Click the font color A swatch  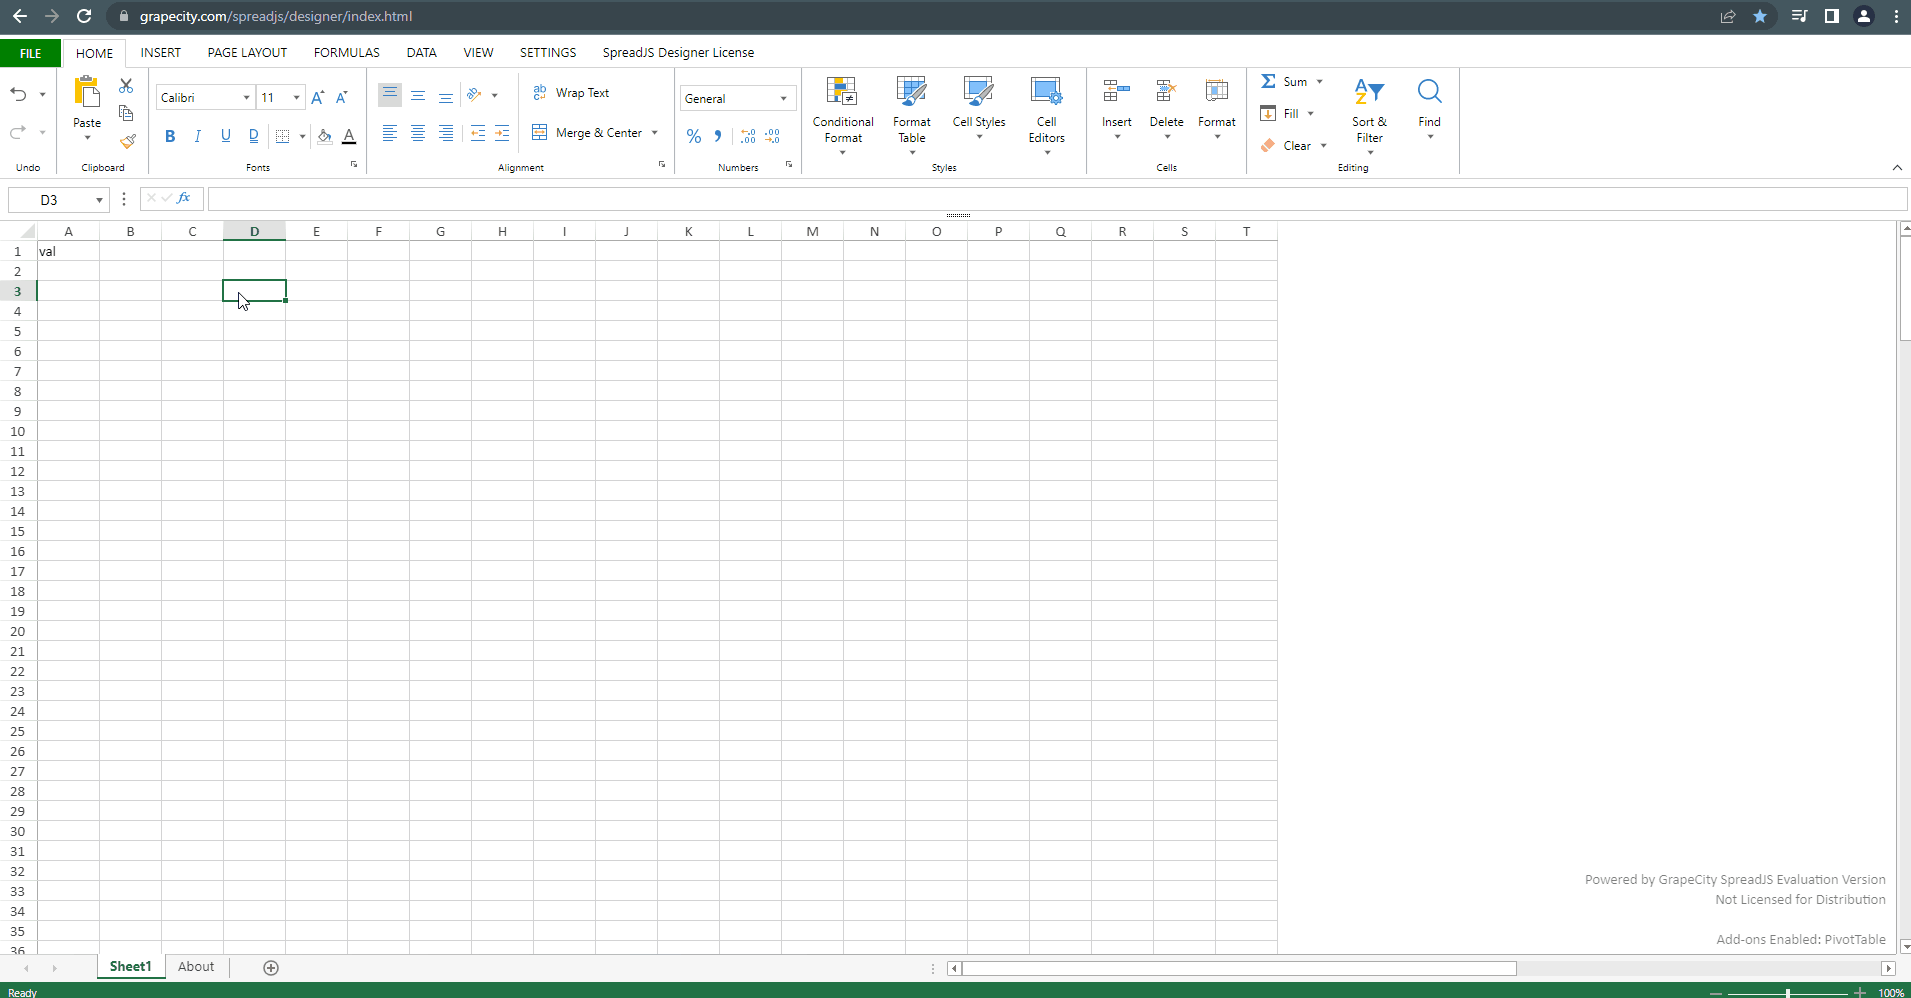click(x=349, y=136)
